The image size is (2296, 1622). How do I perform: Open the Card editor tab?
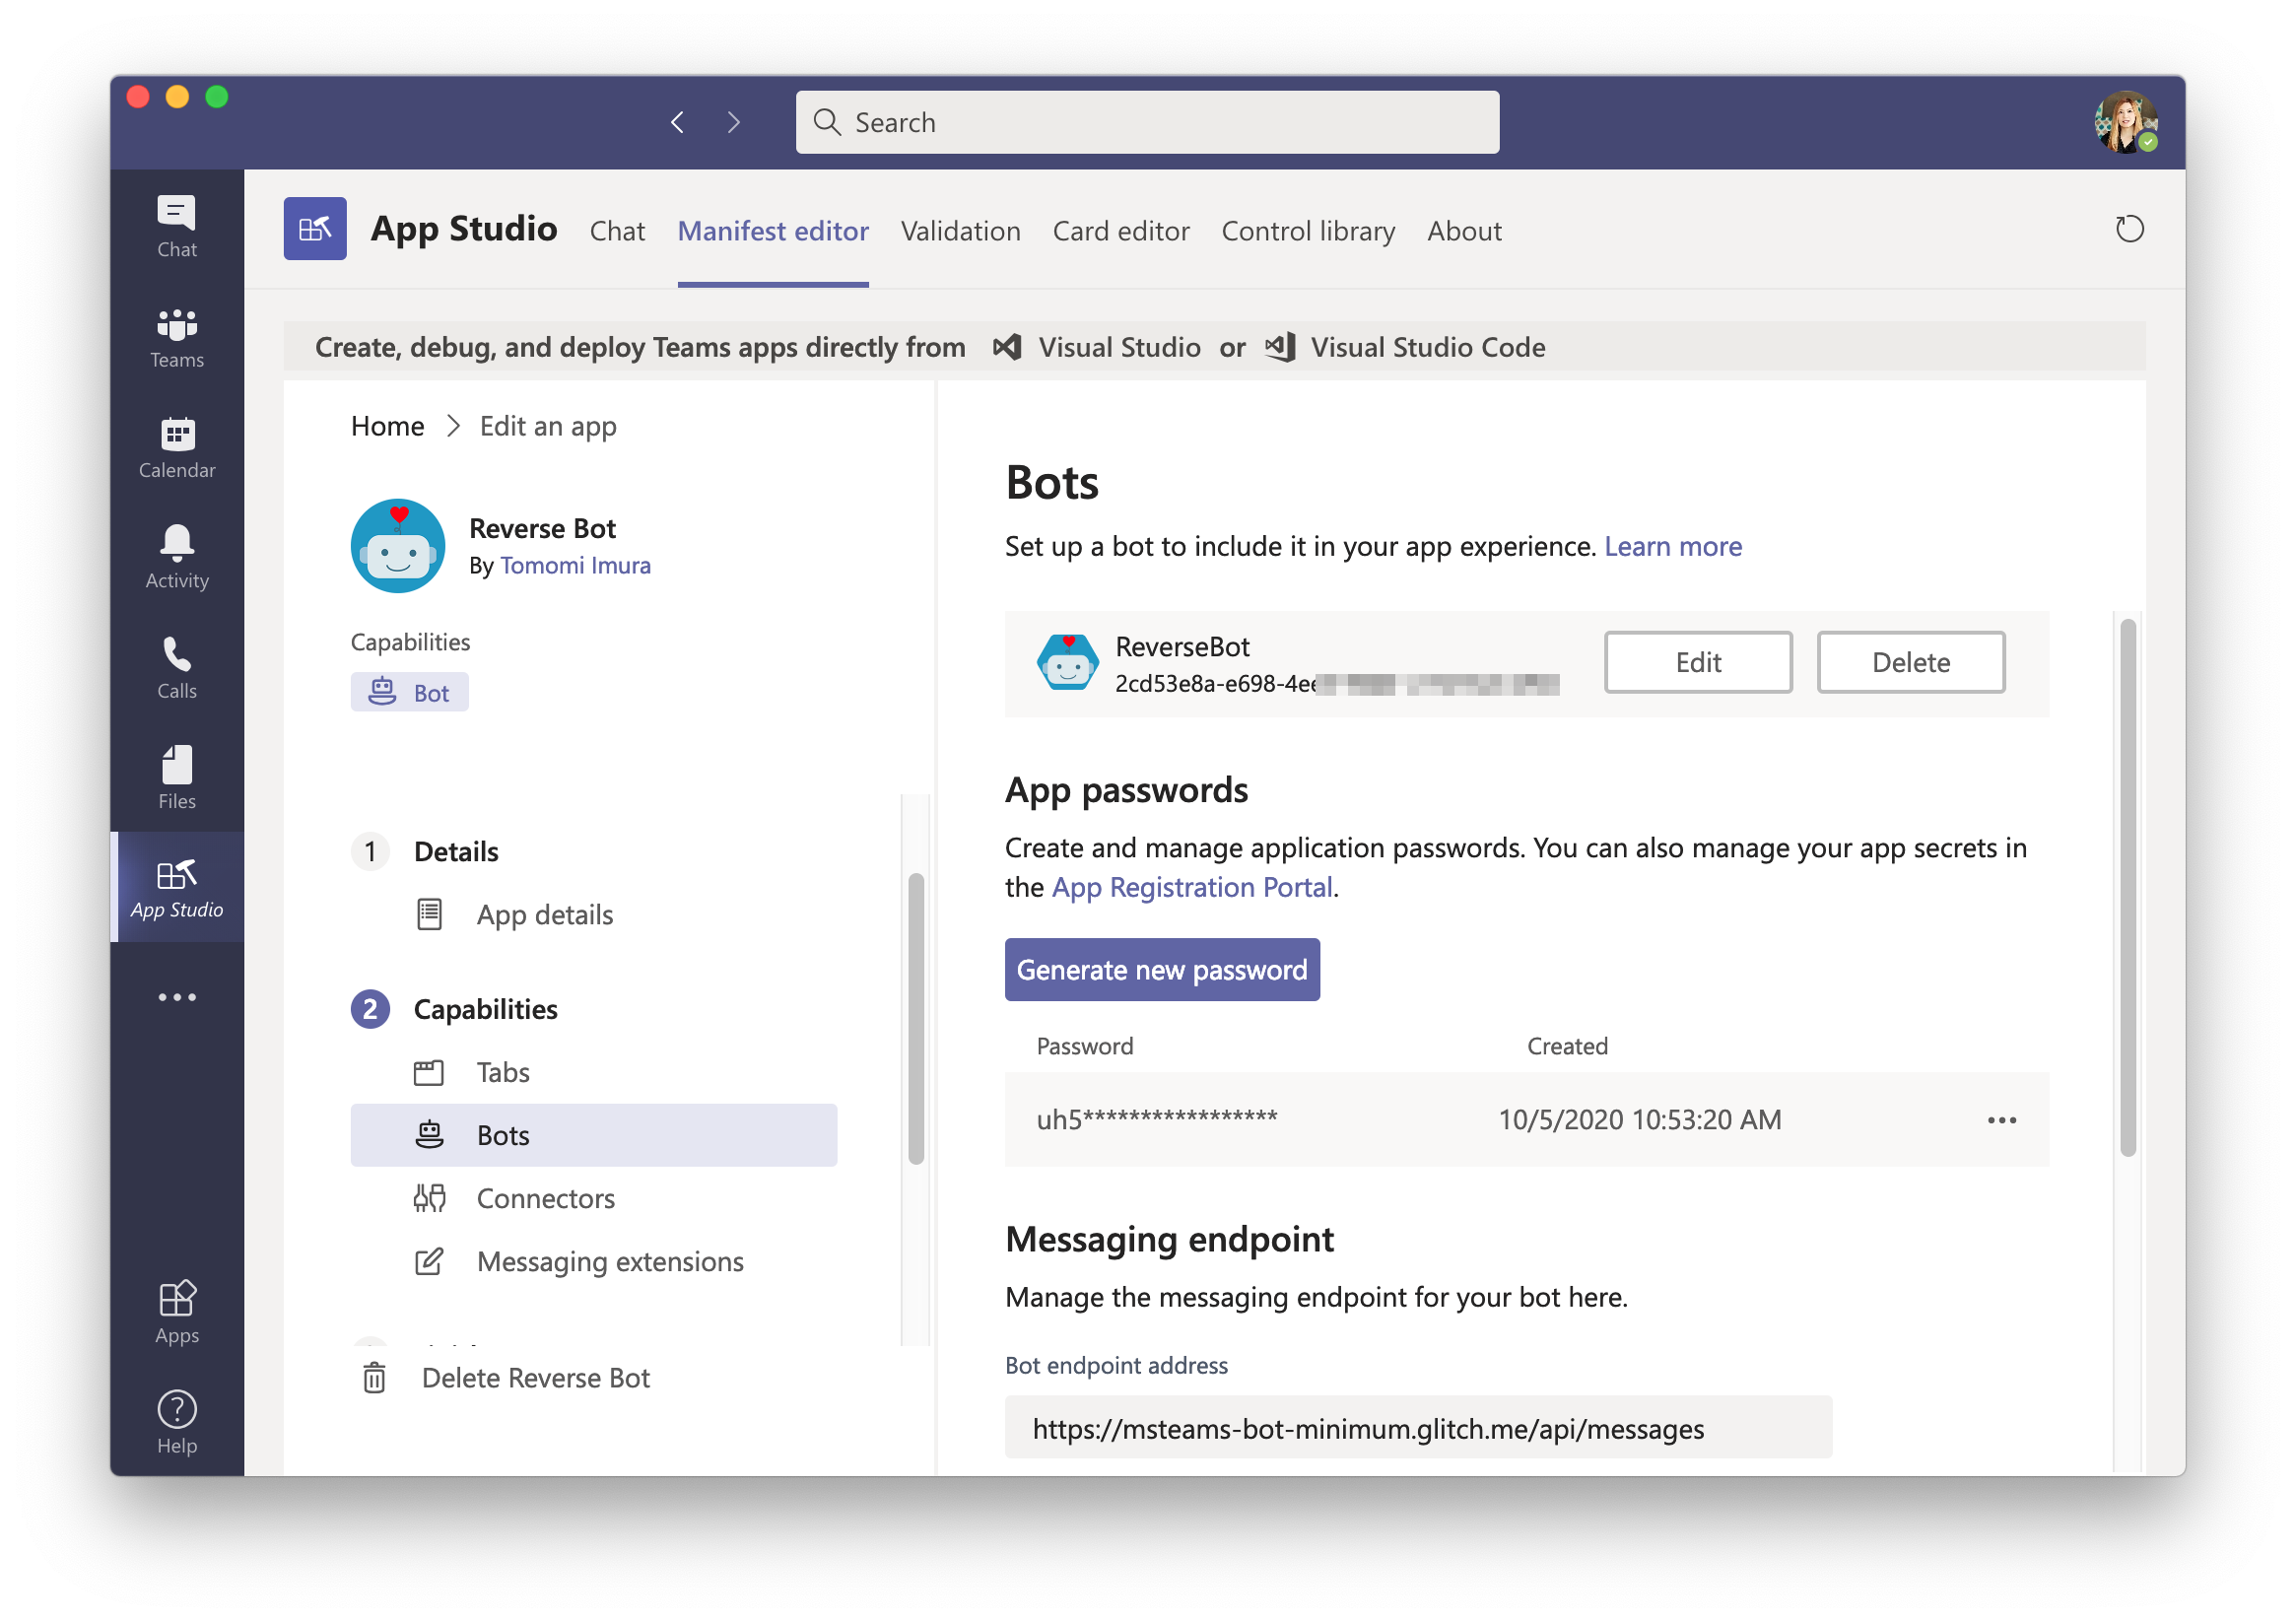point(1121,231)
